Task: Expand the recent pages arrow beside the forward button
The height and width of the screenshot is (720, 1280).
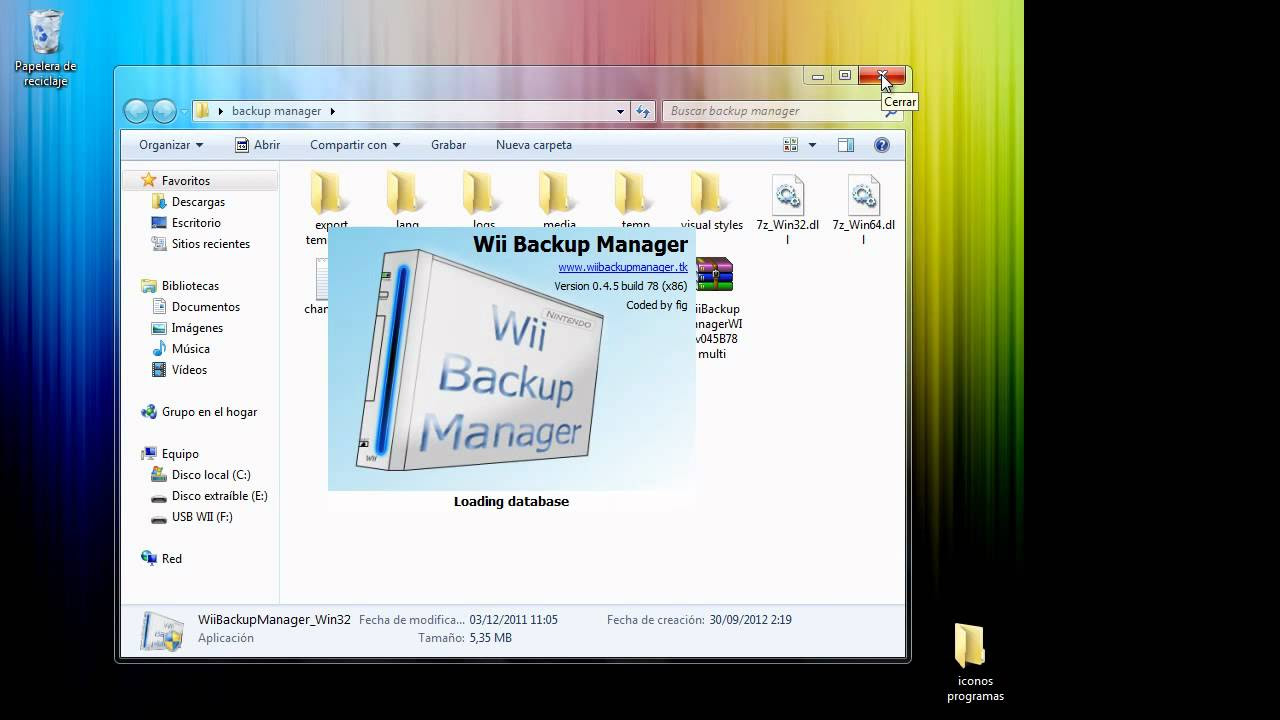Action: pyautogui.click(x=183, y=111)
